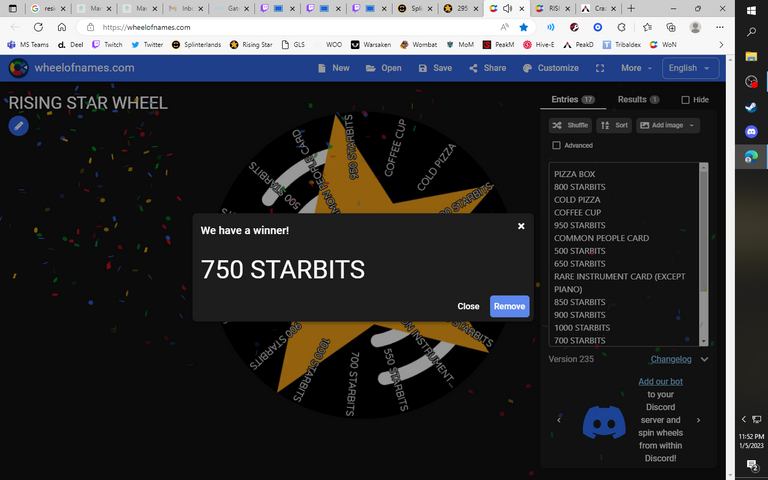This screenshot has width=768, height=480.
Task: Reload the page in browser
Action: [x=38, y=27]
